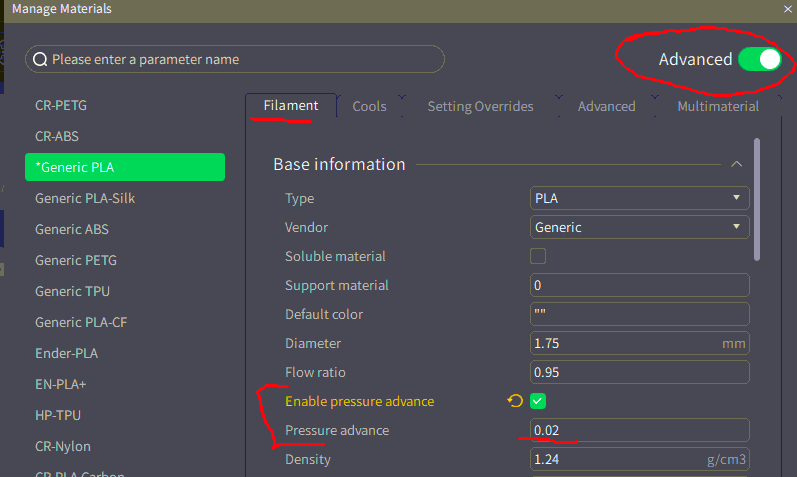The image size is (797, 477).
Task: Toggle the Advanced mode switch
Action: [x=759, y=59]
